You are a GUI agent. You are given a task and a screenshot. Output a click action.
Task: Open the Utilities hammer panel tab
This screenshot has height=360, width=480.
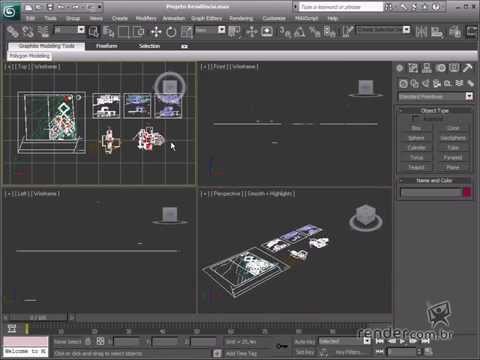[468, 68]
